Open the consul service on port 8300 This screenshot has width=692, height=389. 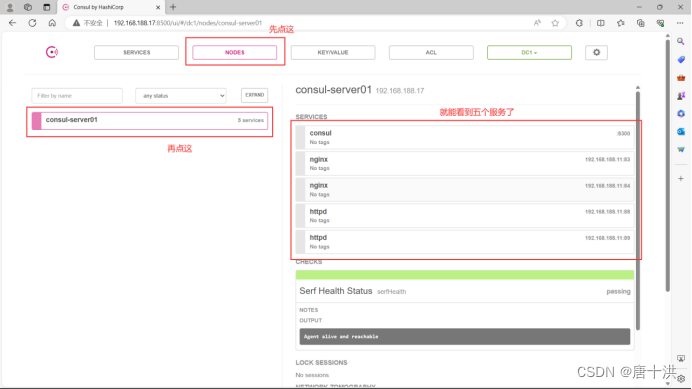(x=465, y=137)
